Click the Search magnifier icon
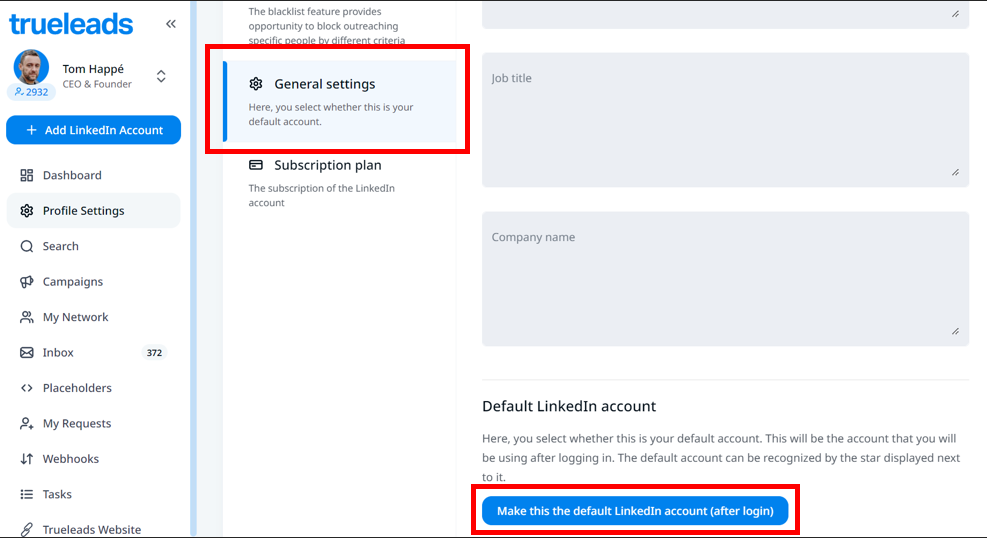Image resolution: width=987 pixels, height=538 pixels. [x=27, y=246]
